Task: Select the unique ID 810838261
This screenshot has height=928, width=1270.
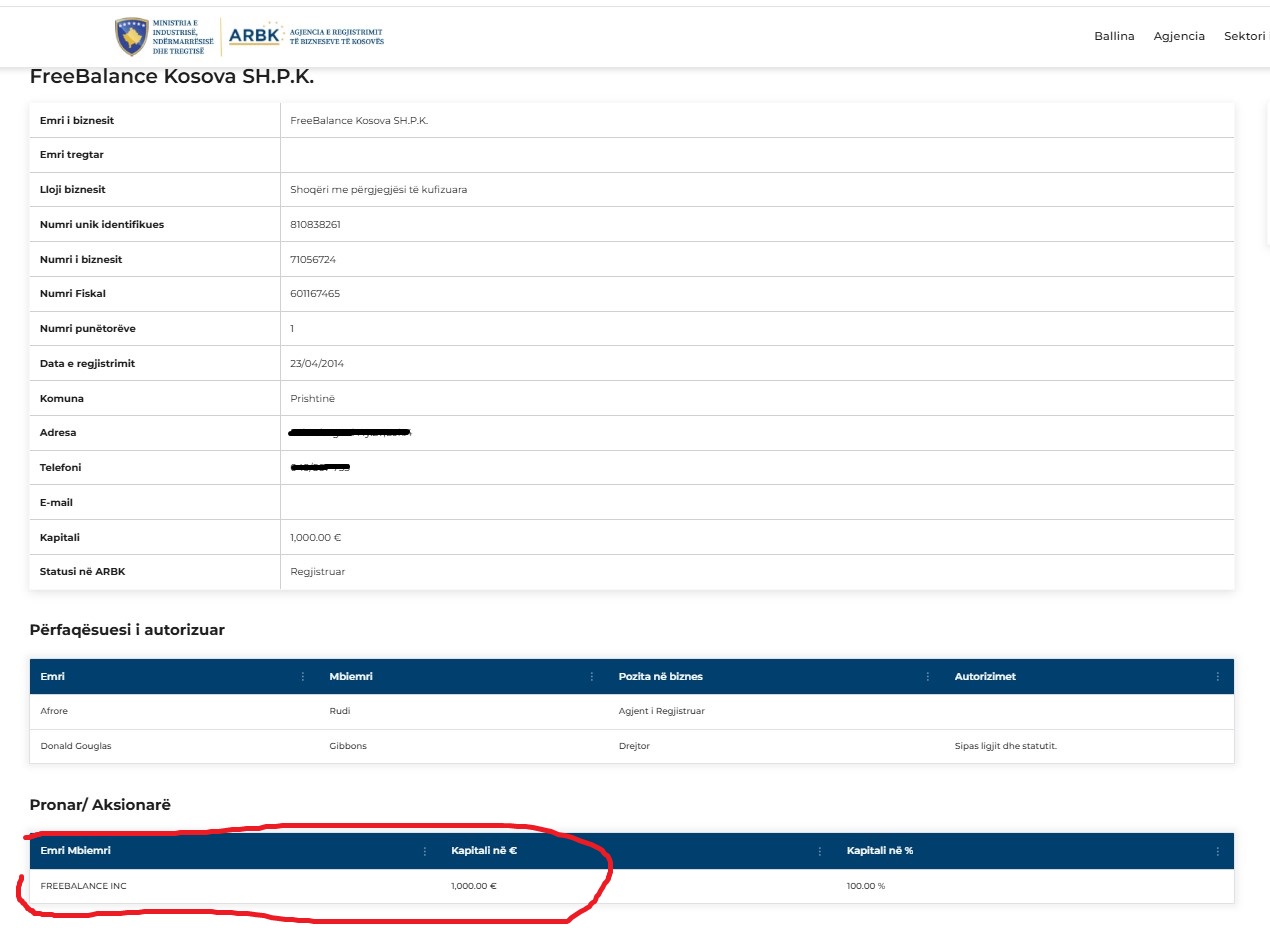Action: (x=316, y=225)
